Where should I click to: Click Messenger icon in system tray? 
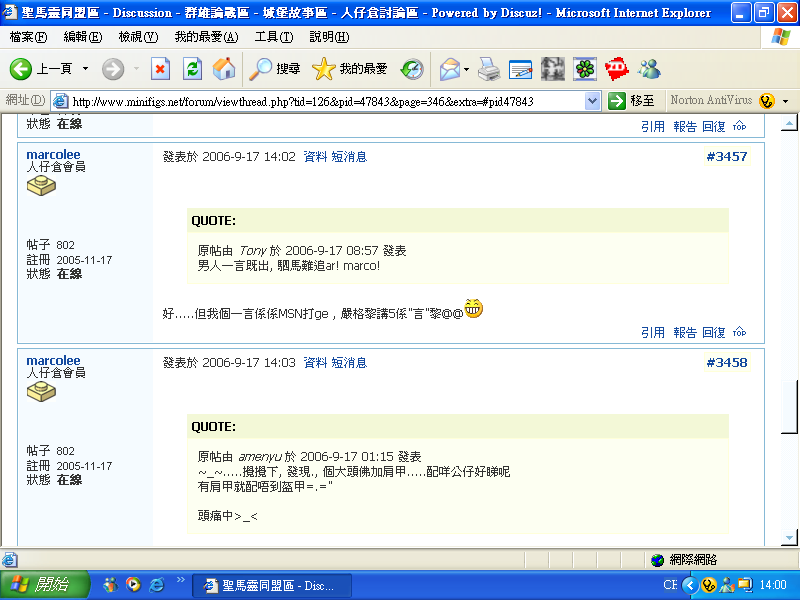pos(727,585)
